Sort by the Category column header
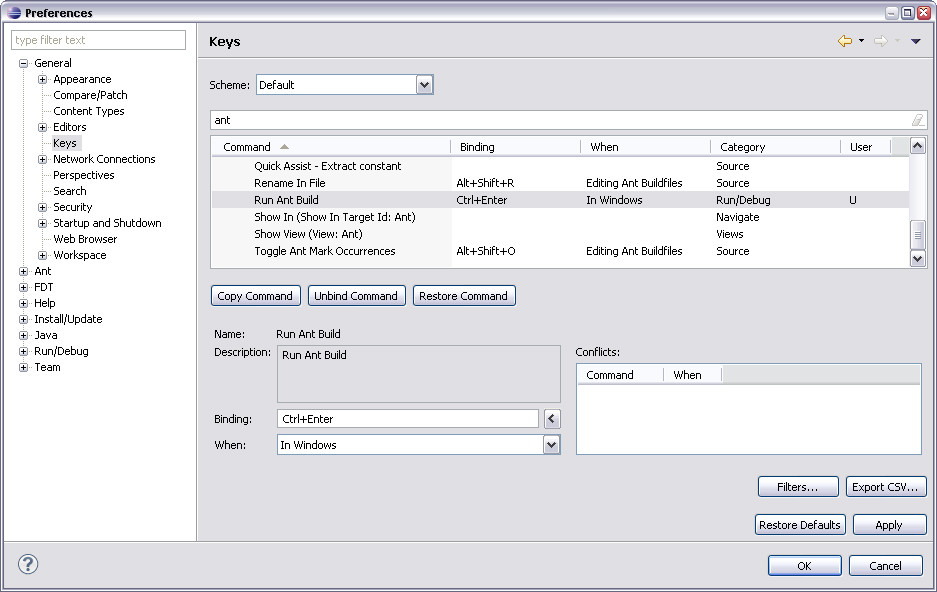 (776, 147)
